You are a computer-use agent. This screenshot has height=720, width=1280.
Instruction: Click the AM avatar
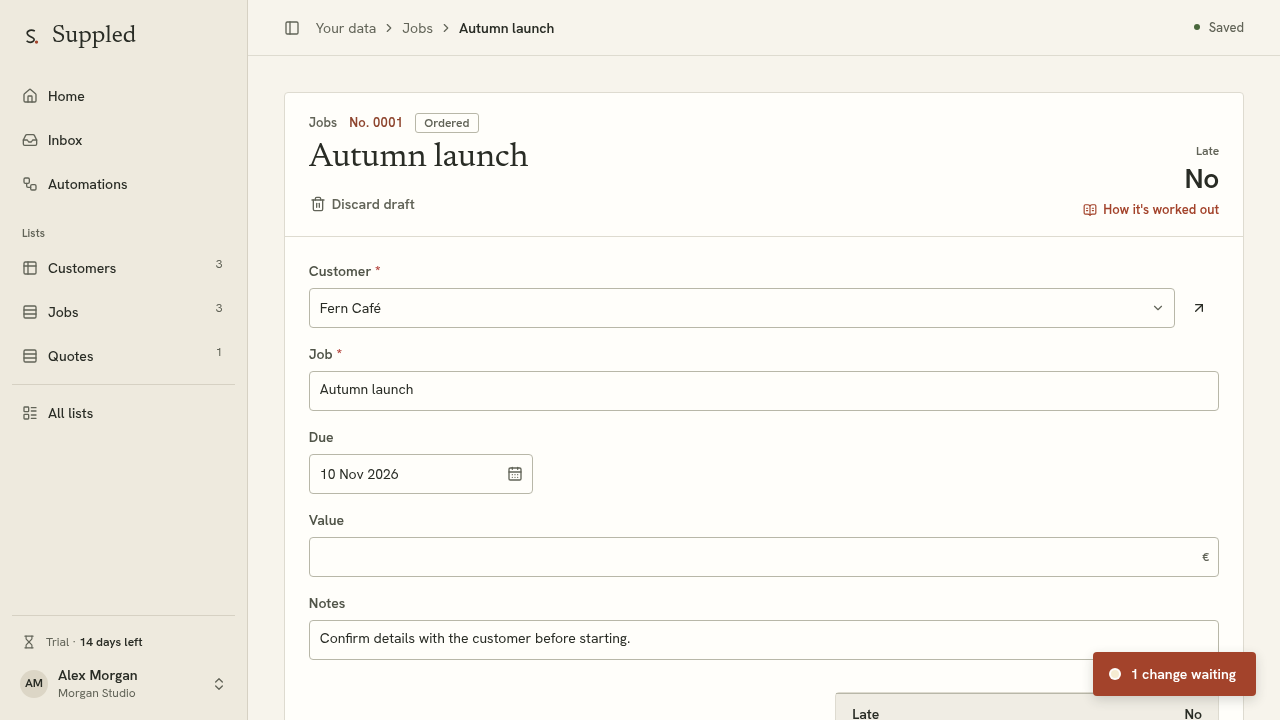tap(34, 684)
